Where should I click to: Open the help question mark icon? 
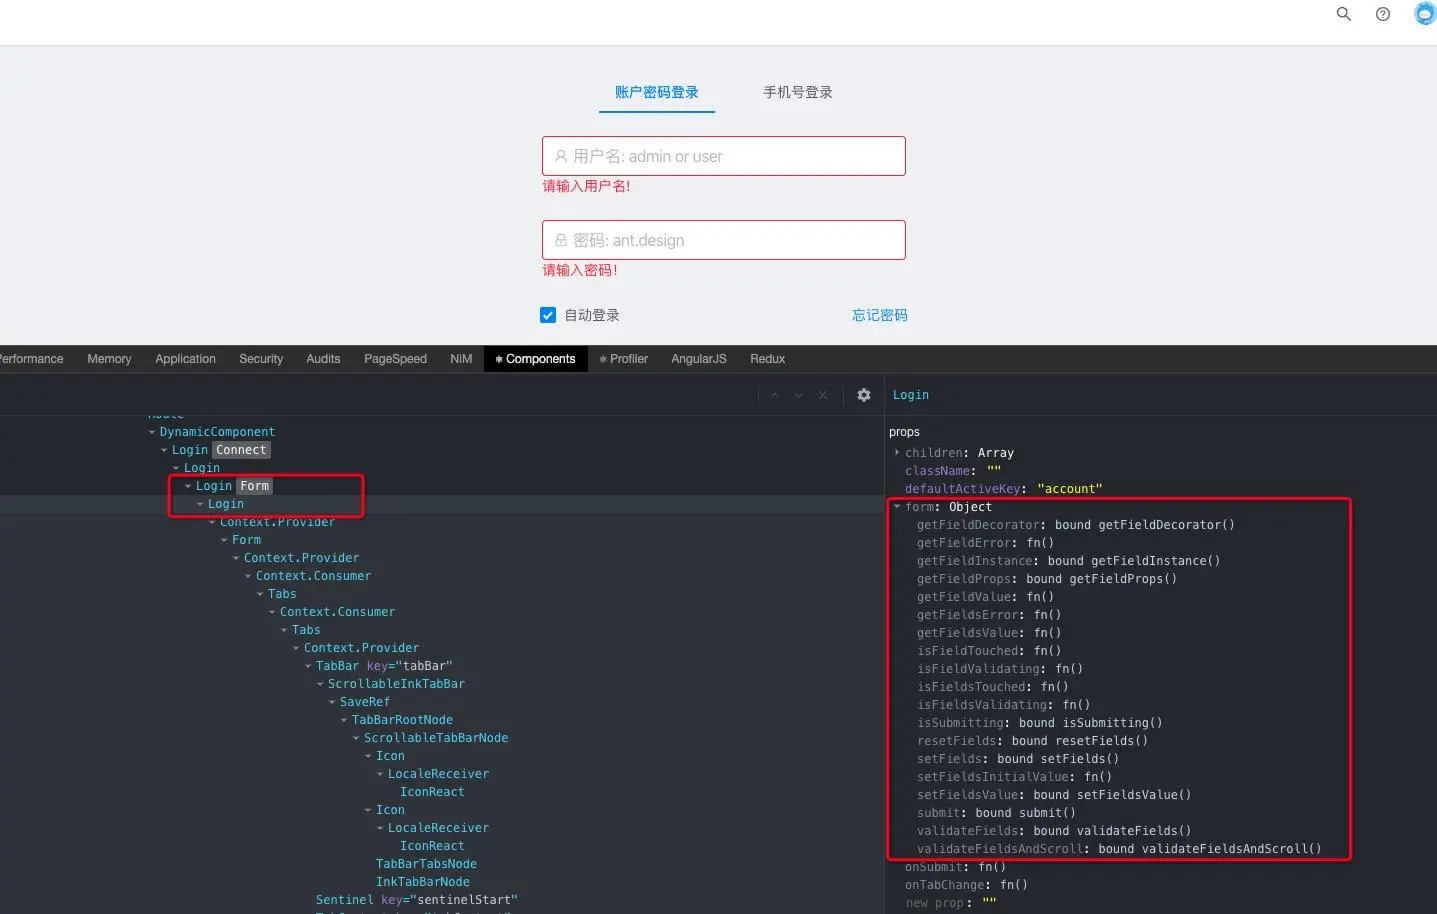point(1383,14)
